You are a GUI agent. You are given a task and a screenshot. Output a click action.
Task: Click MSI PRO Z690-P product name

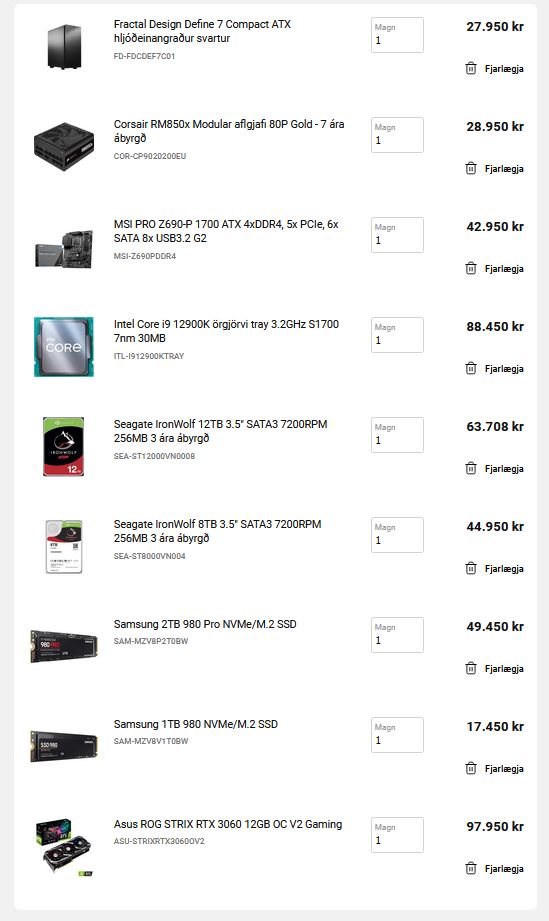coord(226,231)
